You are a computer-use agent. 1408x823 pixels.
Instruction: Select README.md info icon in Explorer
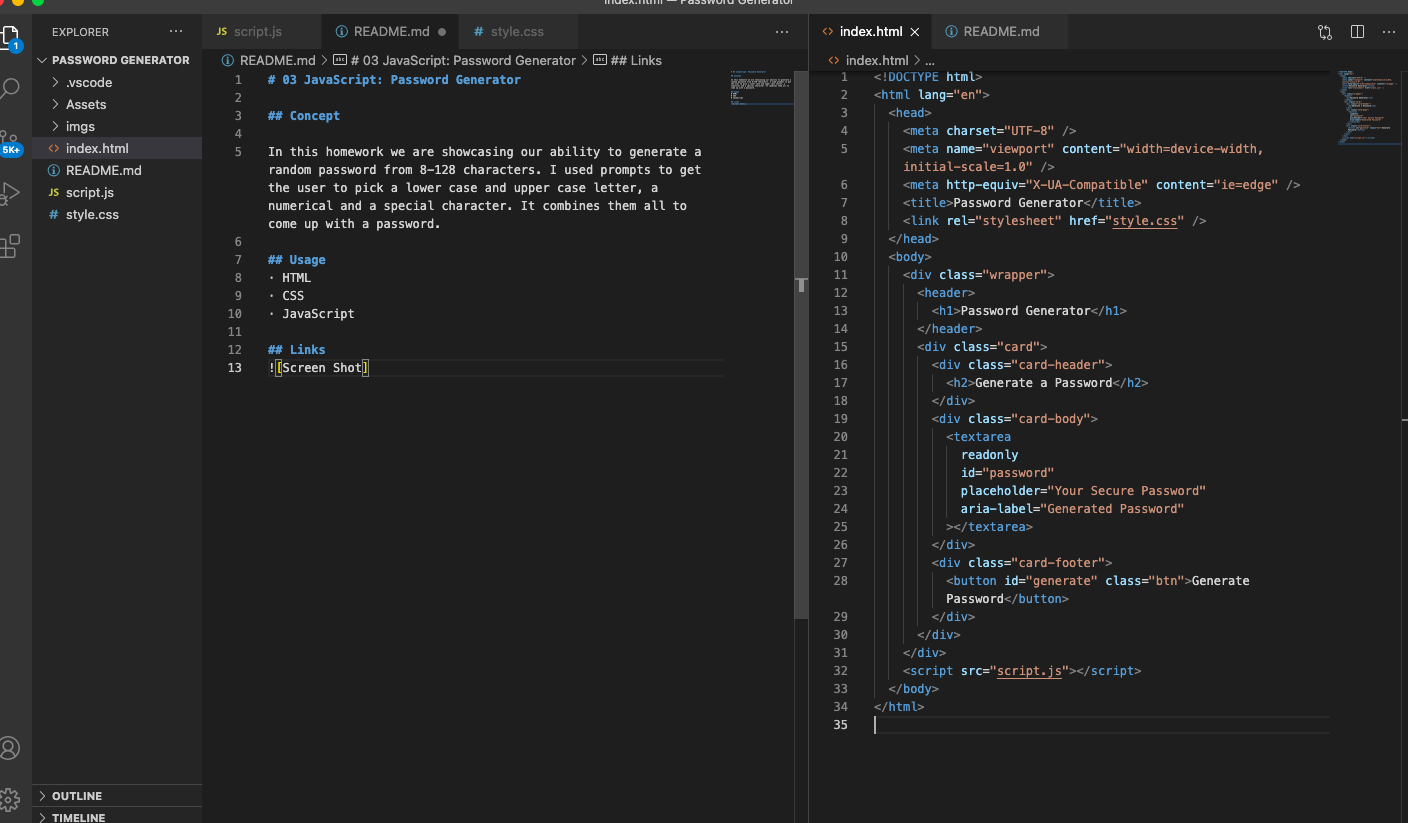pyautogui.click(x=54, y=170)
